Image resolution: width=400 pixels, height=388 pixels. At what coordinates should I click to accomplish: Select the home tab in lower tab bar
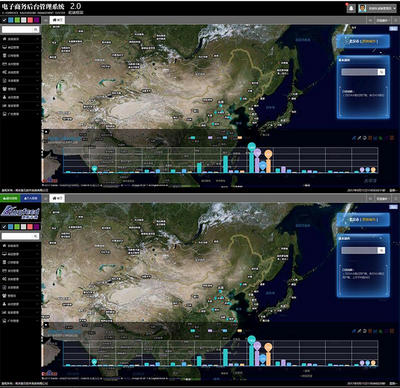point(57,198)
